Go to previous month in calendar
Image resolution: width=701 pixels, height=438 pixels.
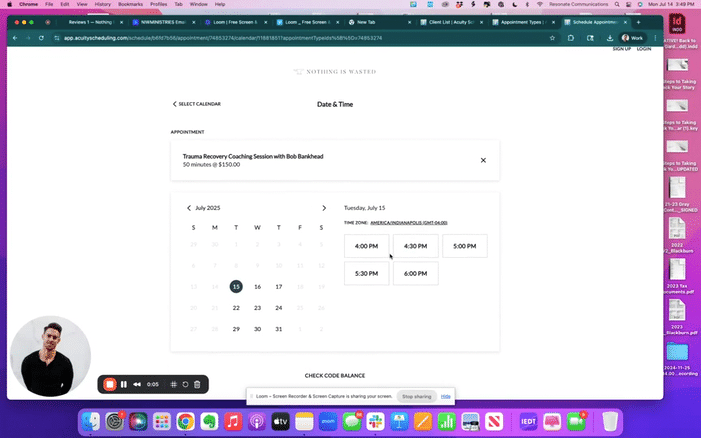tap(189, 208)
